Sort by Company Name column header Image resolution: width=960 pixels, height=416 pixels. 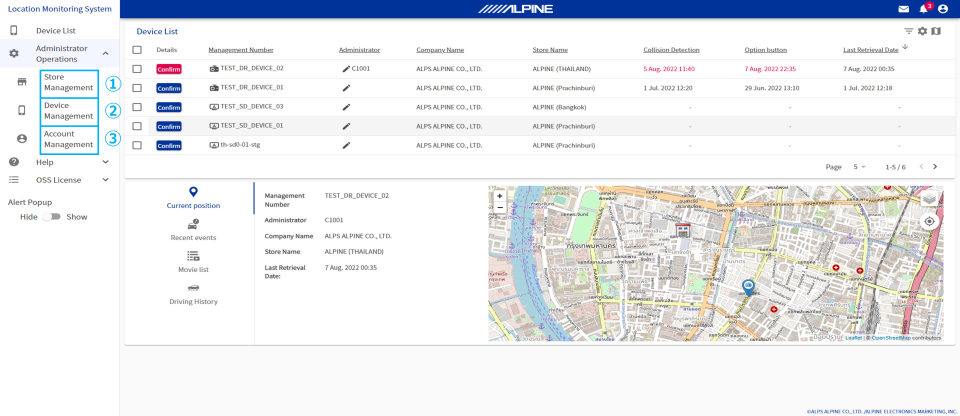click(x=440, y=50)
